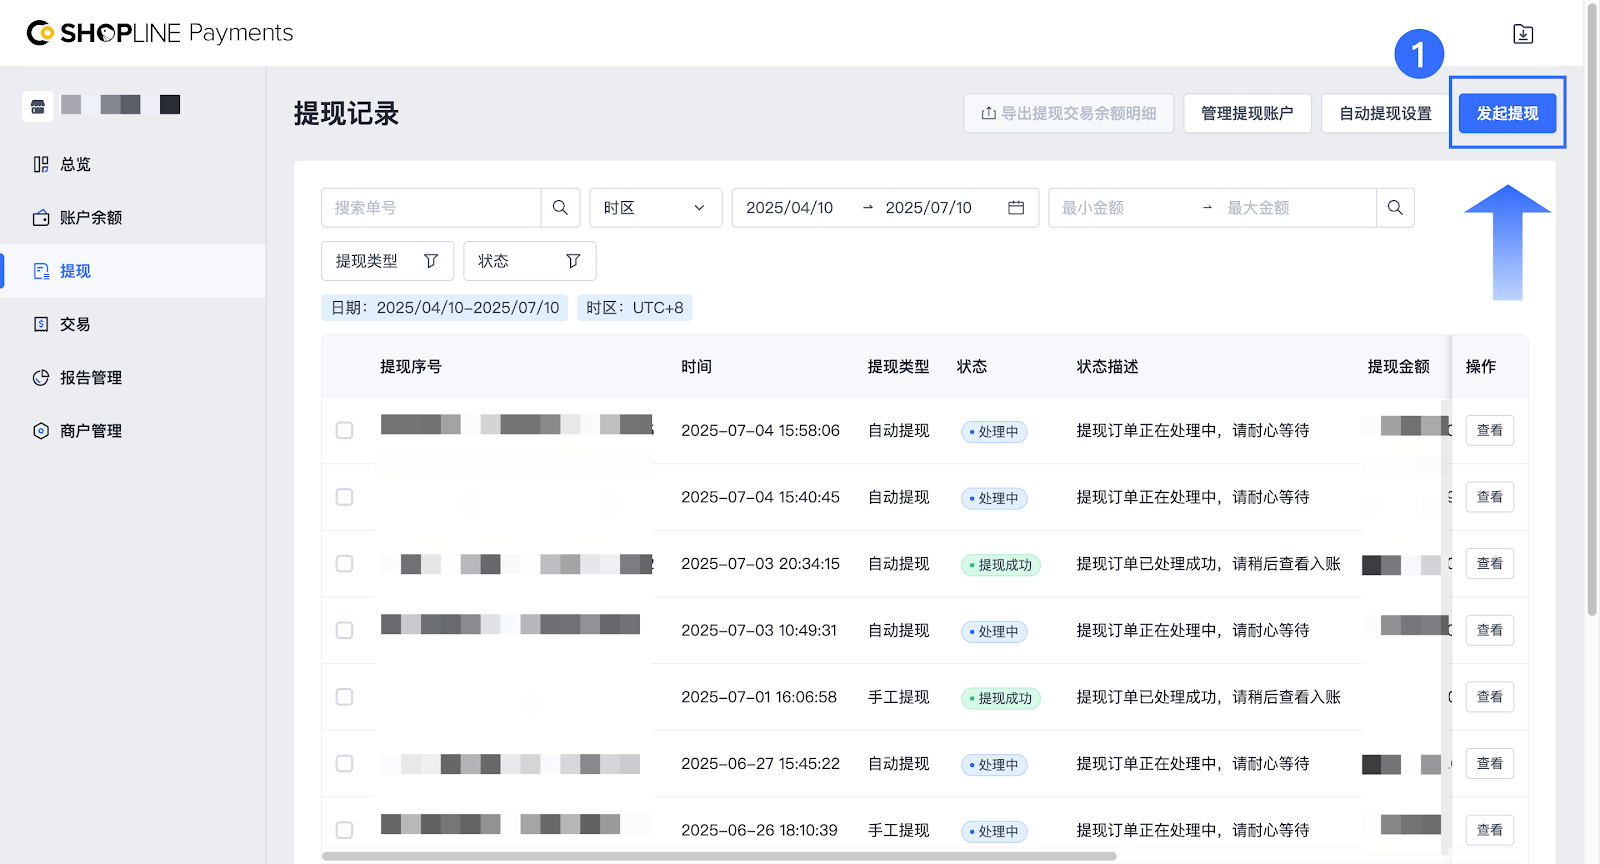Open the 提现类型 filter dropdown
1600x864 pixels.
387,261
